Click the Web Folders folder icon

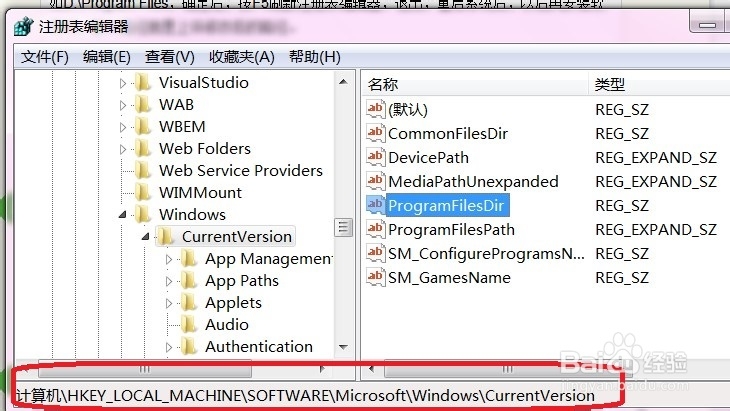(143, 148)
